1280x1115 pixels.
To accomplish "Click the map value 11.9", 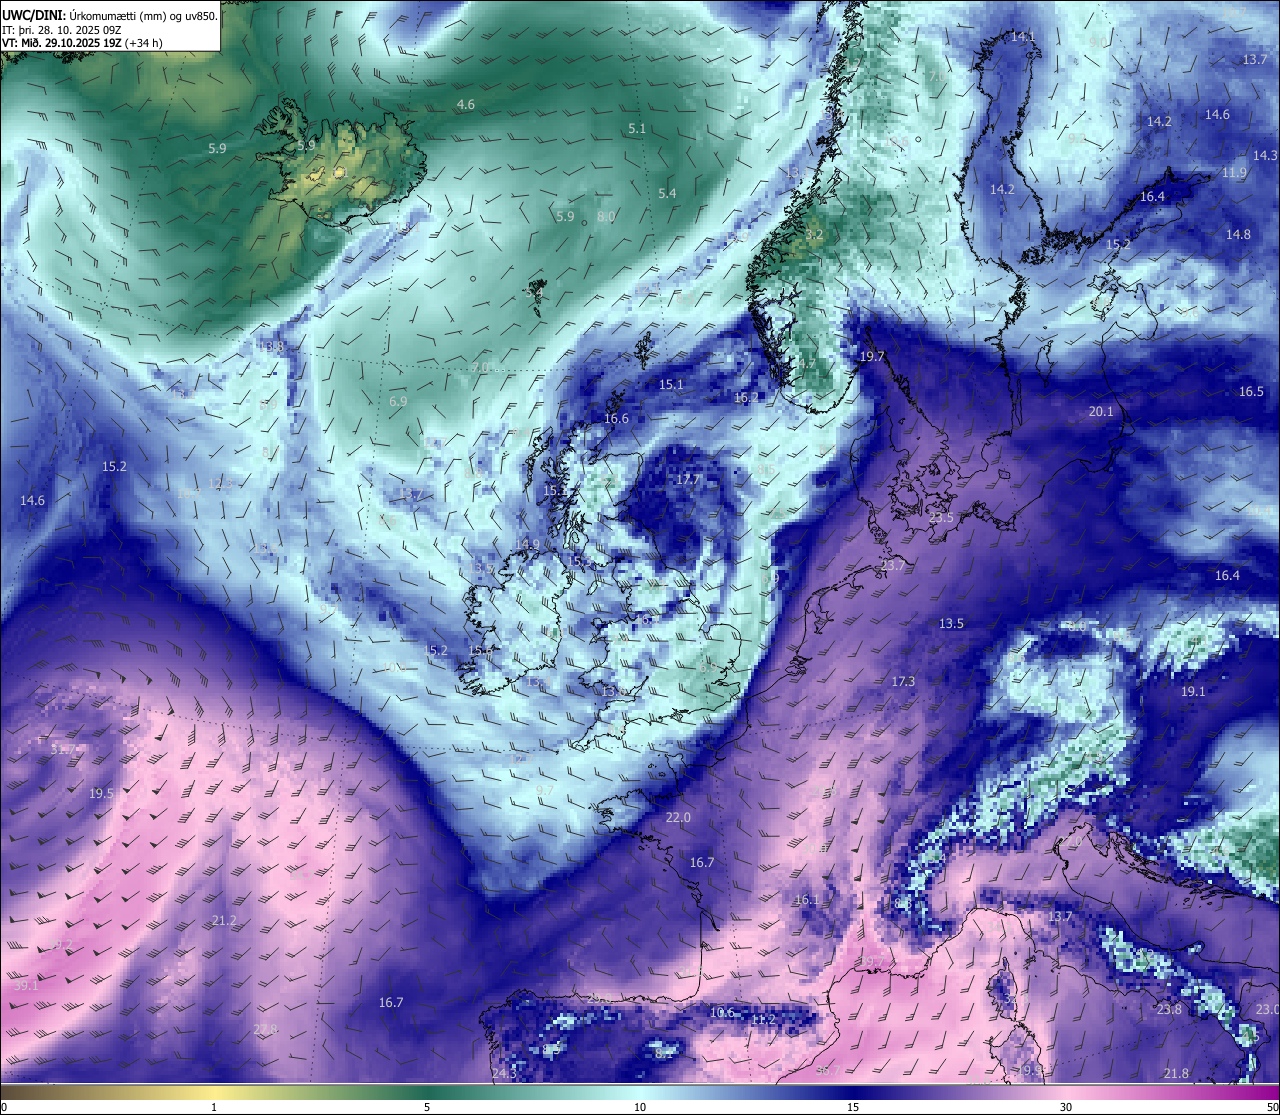I will (x=1235, y=173).
